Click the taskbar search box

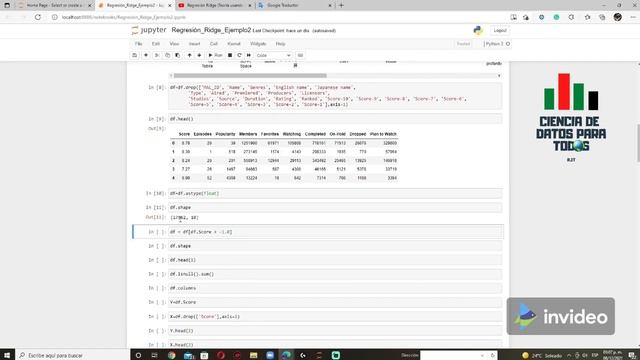73,355
